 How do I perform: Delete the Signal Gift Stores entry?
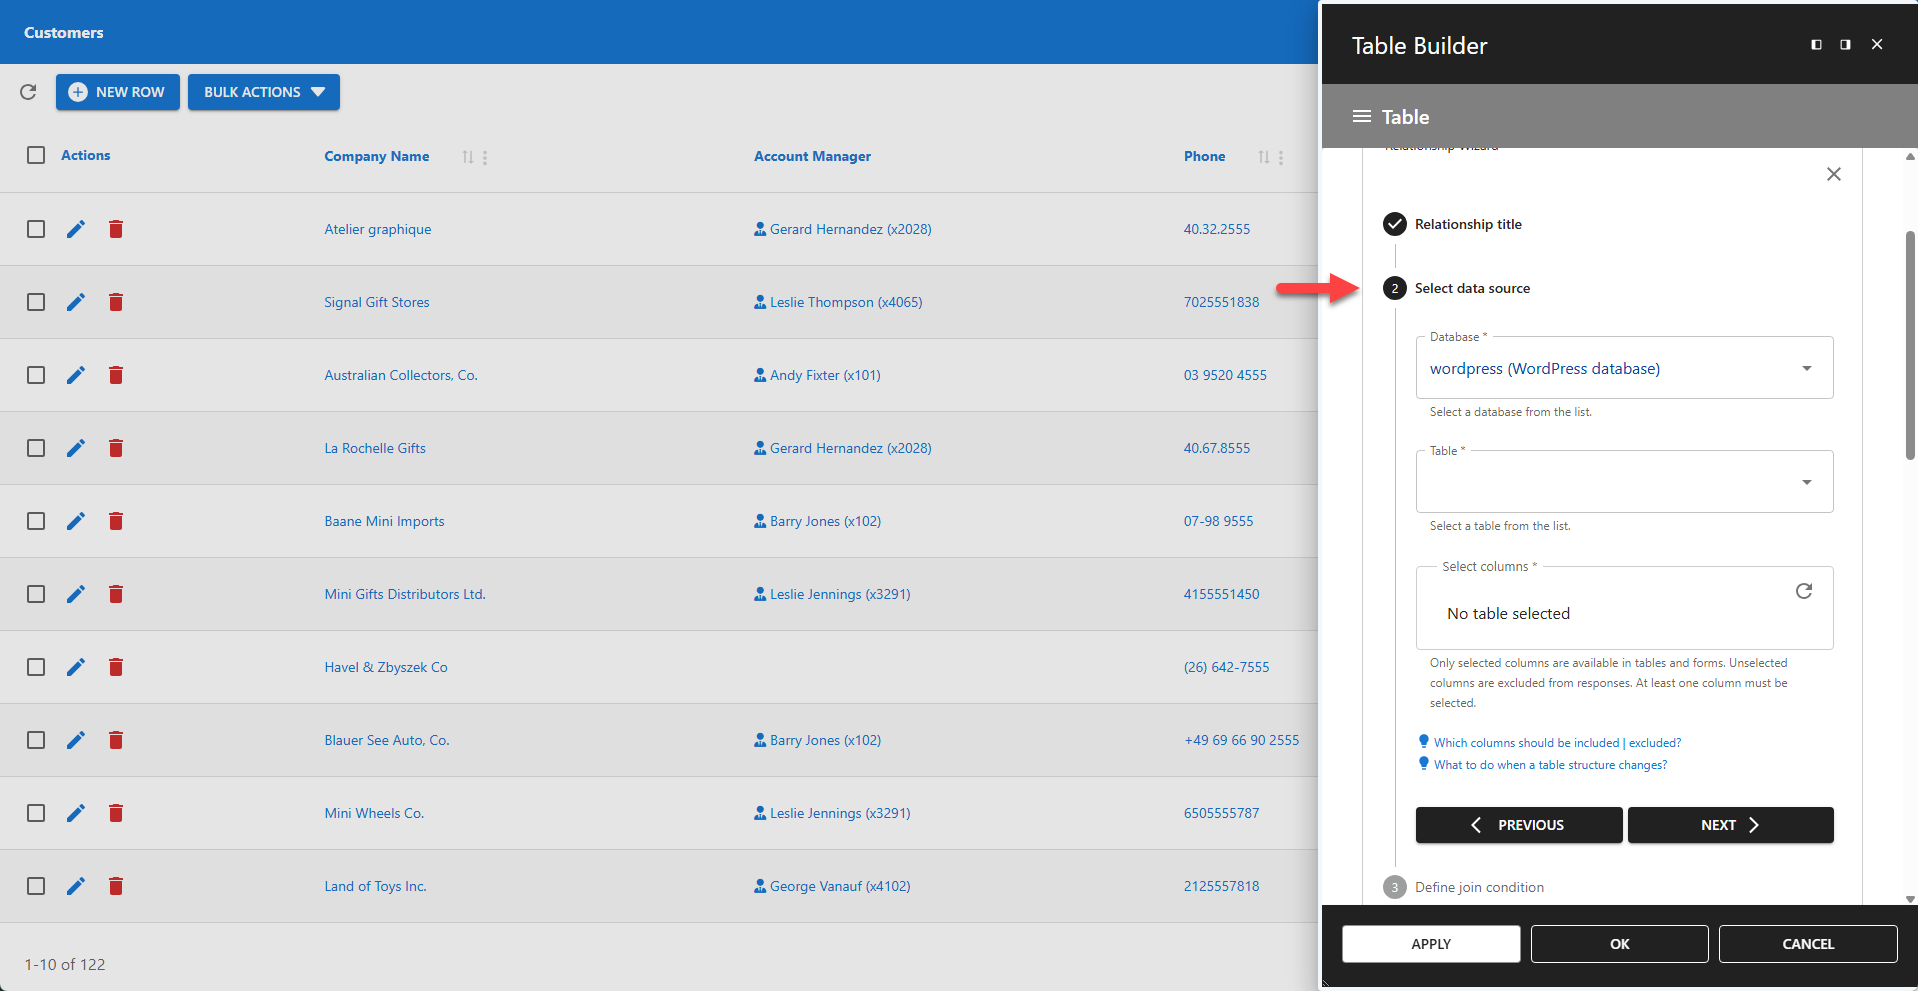pos(116,301)
